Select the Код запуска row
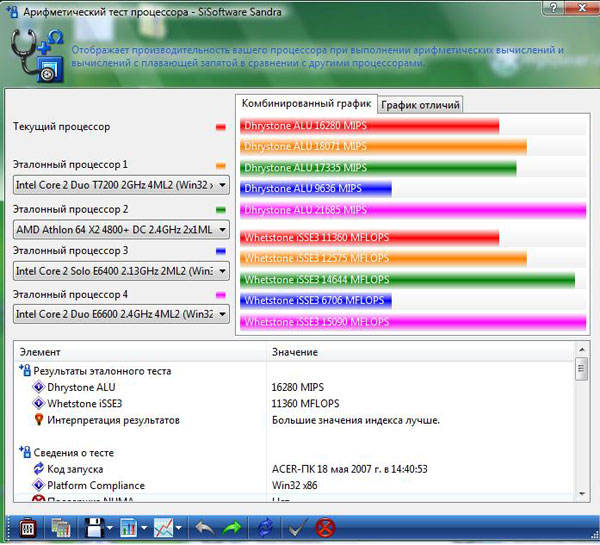This screenshot has height=545, width=600. (x=295, y=469)
